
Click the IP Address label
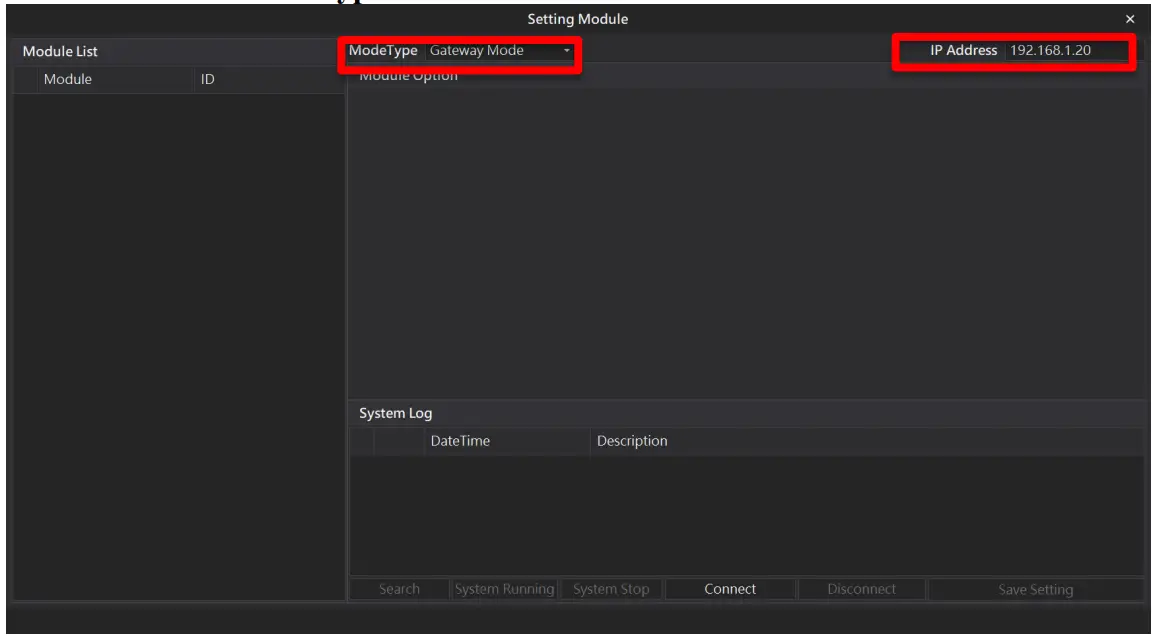coord(963,51)
